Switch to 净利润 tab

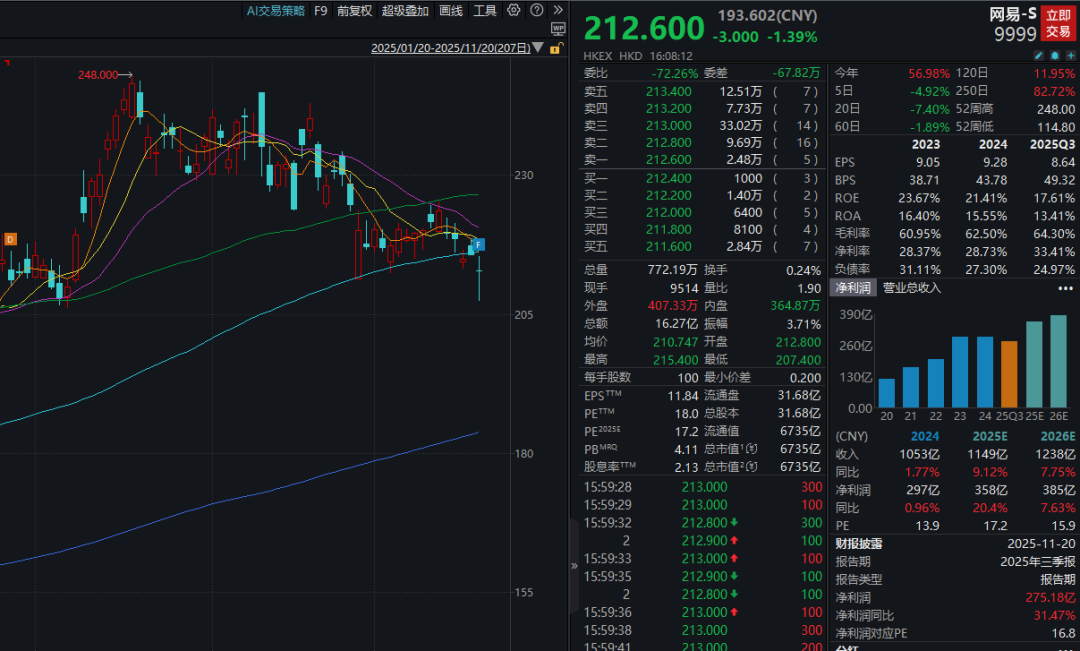[x=853, y=288]
